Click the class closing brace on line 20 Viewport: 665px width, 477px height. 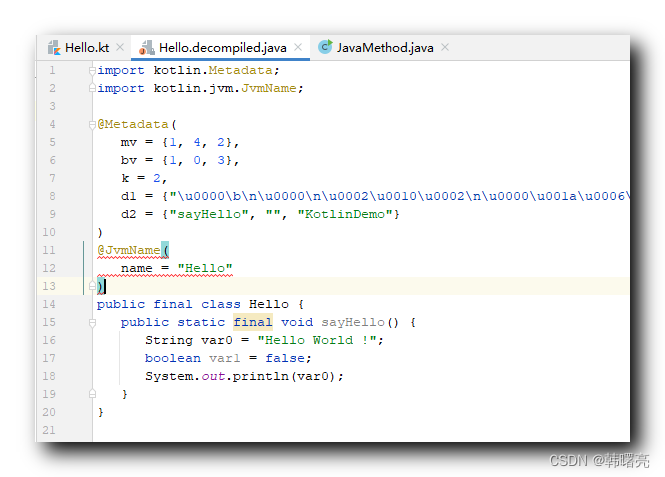click(x=101, y=412)
